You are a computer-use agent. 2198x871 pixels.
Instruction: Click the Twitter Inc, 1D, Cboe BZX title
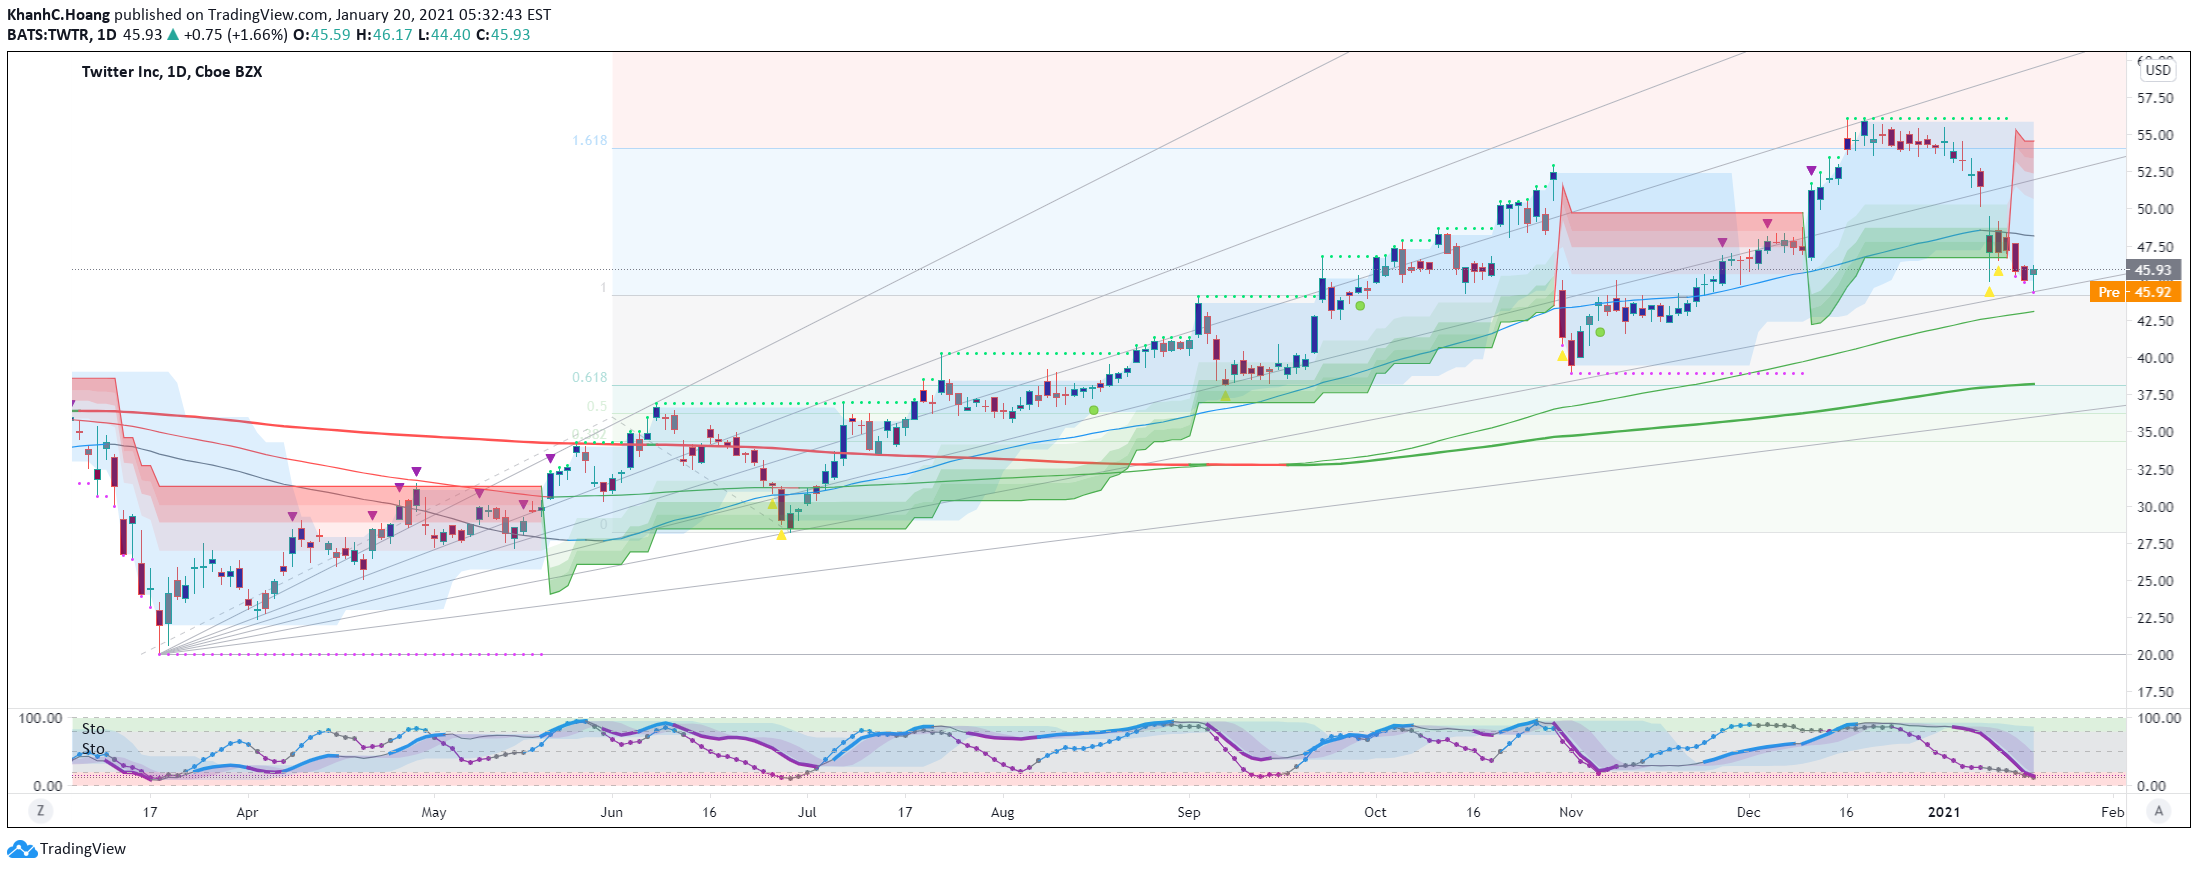(x=172, y=72)
